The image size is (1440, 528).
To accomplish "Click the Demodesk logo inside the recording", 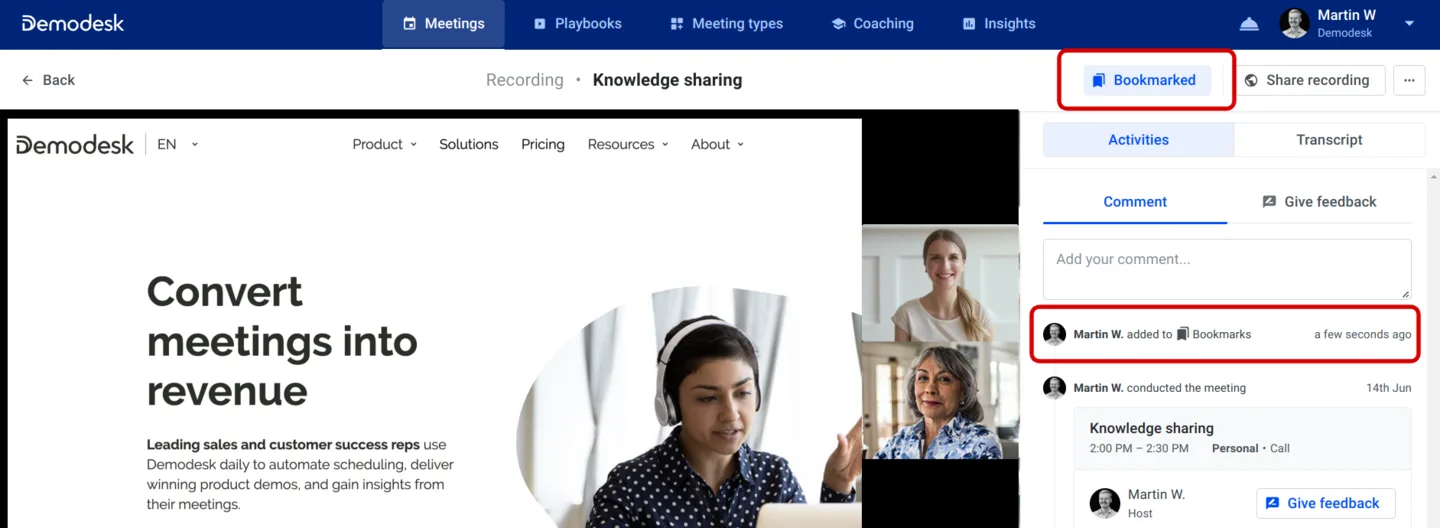I will pyautogui.click(x=75, y=145).
